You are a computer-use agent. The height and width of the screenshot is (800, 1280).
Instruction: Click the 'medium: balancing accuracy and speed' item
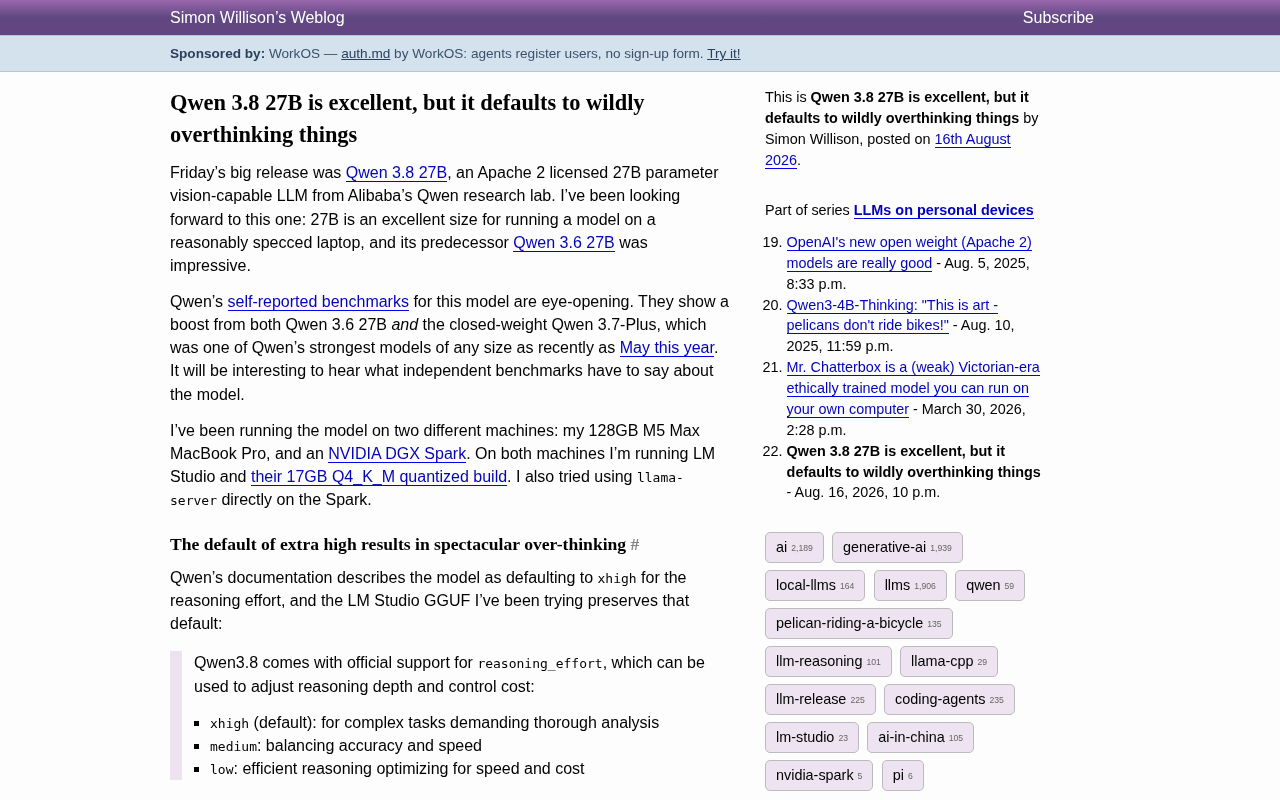[x=346, y=746]
